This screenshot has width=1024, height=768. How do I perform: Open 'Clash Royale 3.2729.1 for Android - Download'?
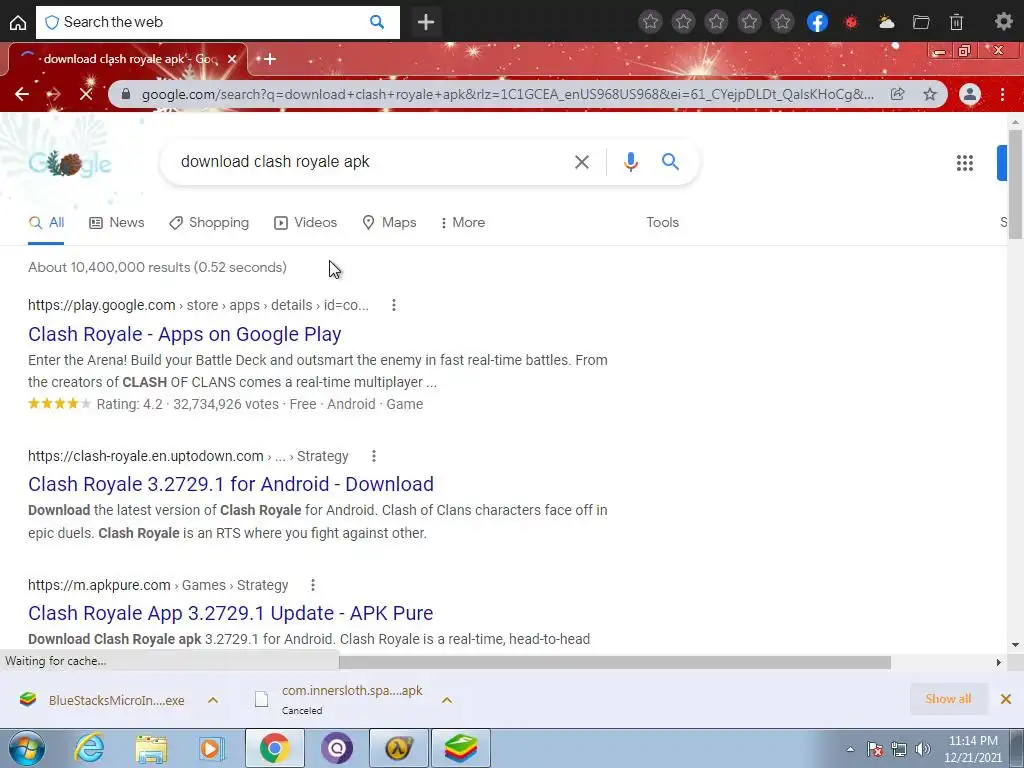(x=231, y=485)
